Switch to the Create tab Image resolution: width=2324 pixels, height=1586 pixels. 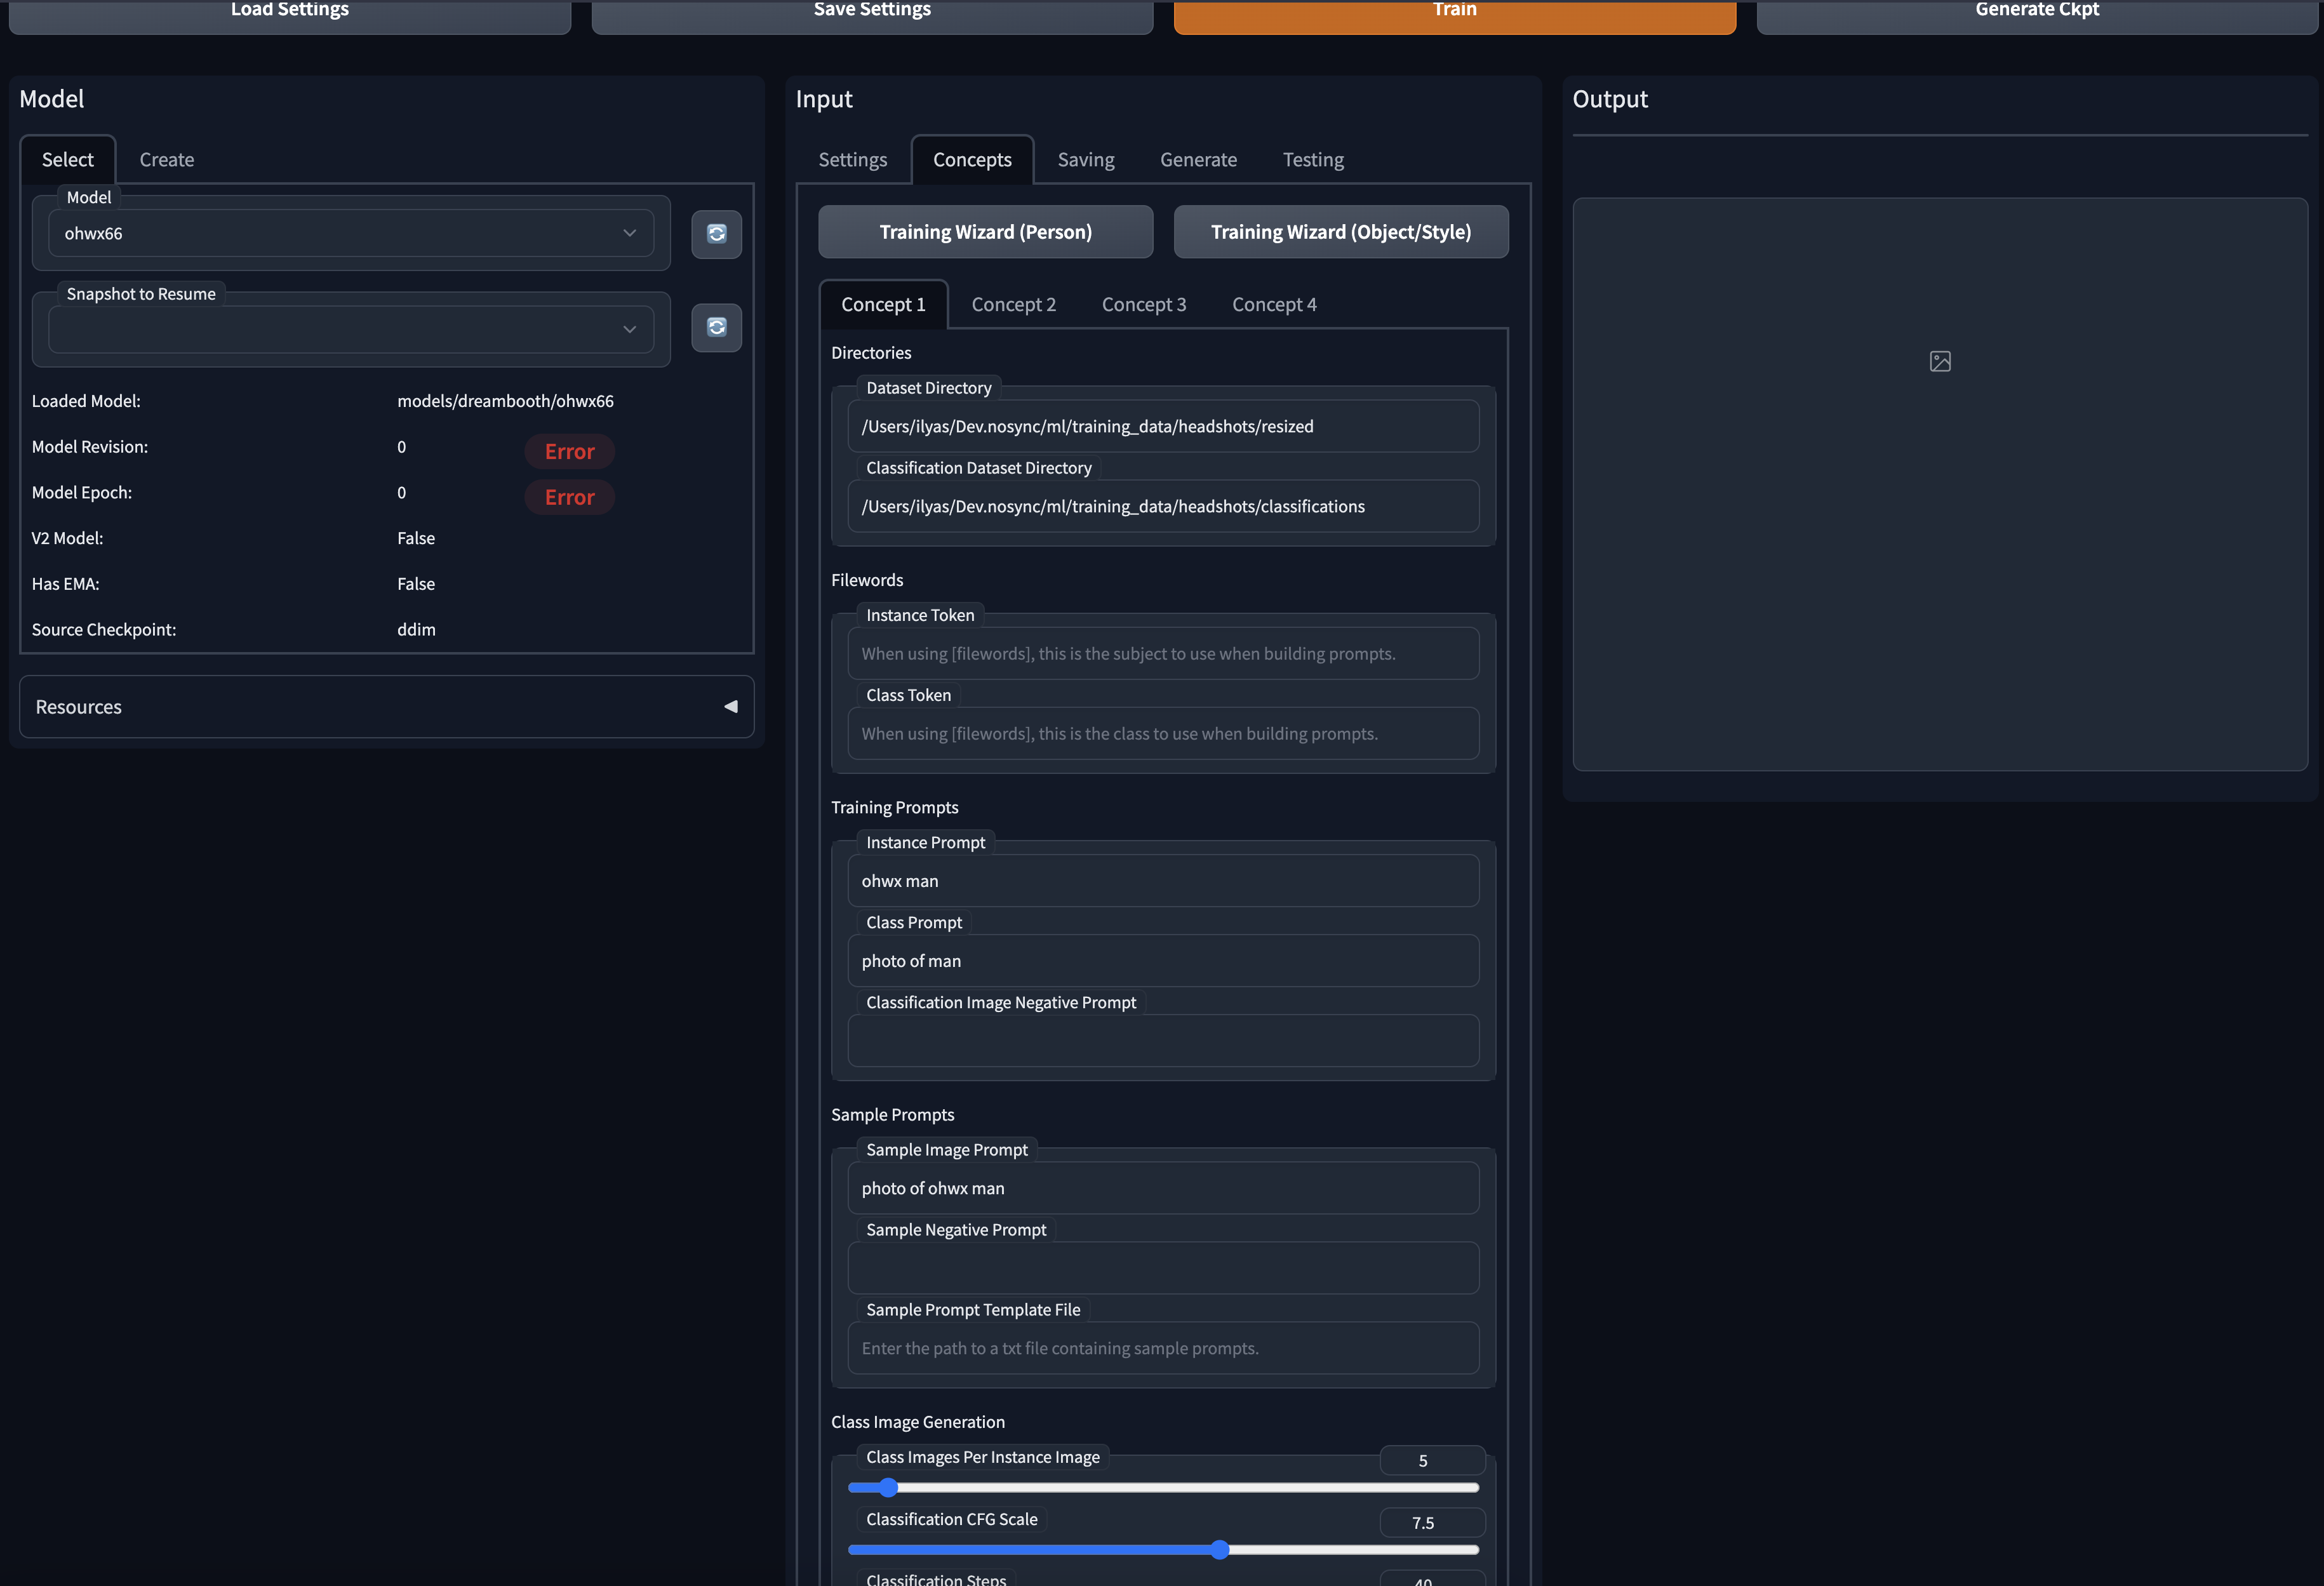click(x=167, y=160)
